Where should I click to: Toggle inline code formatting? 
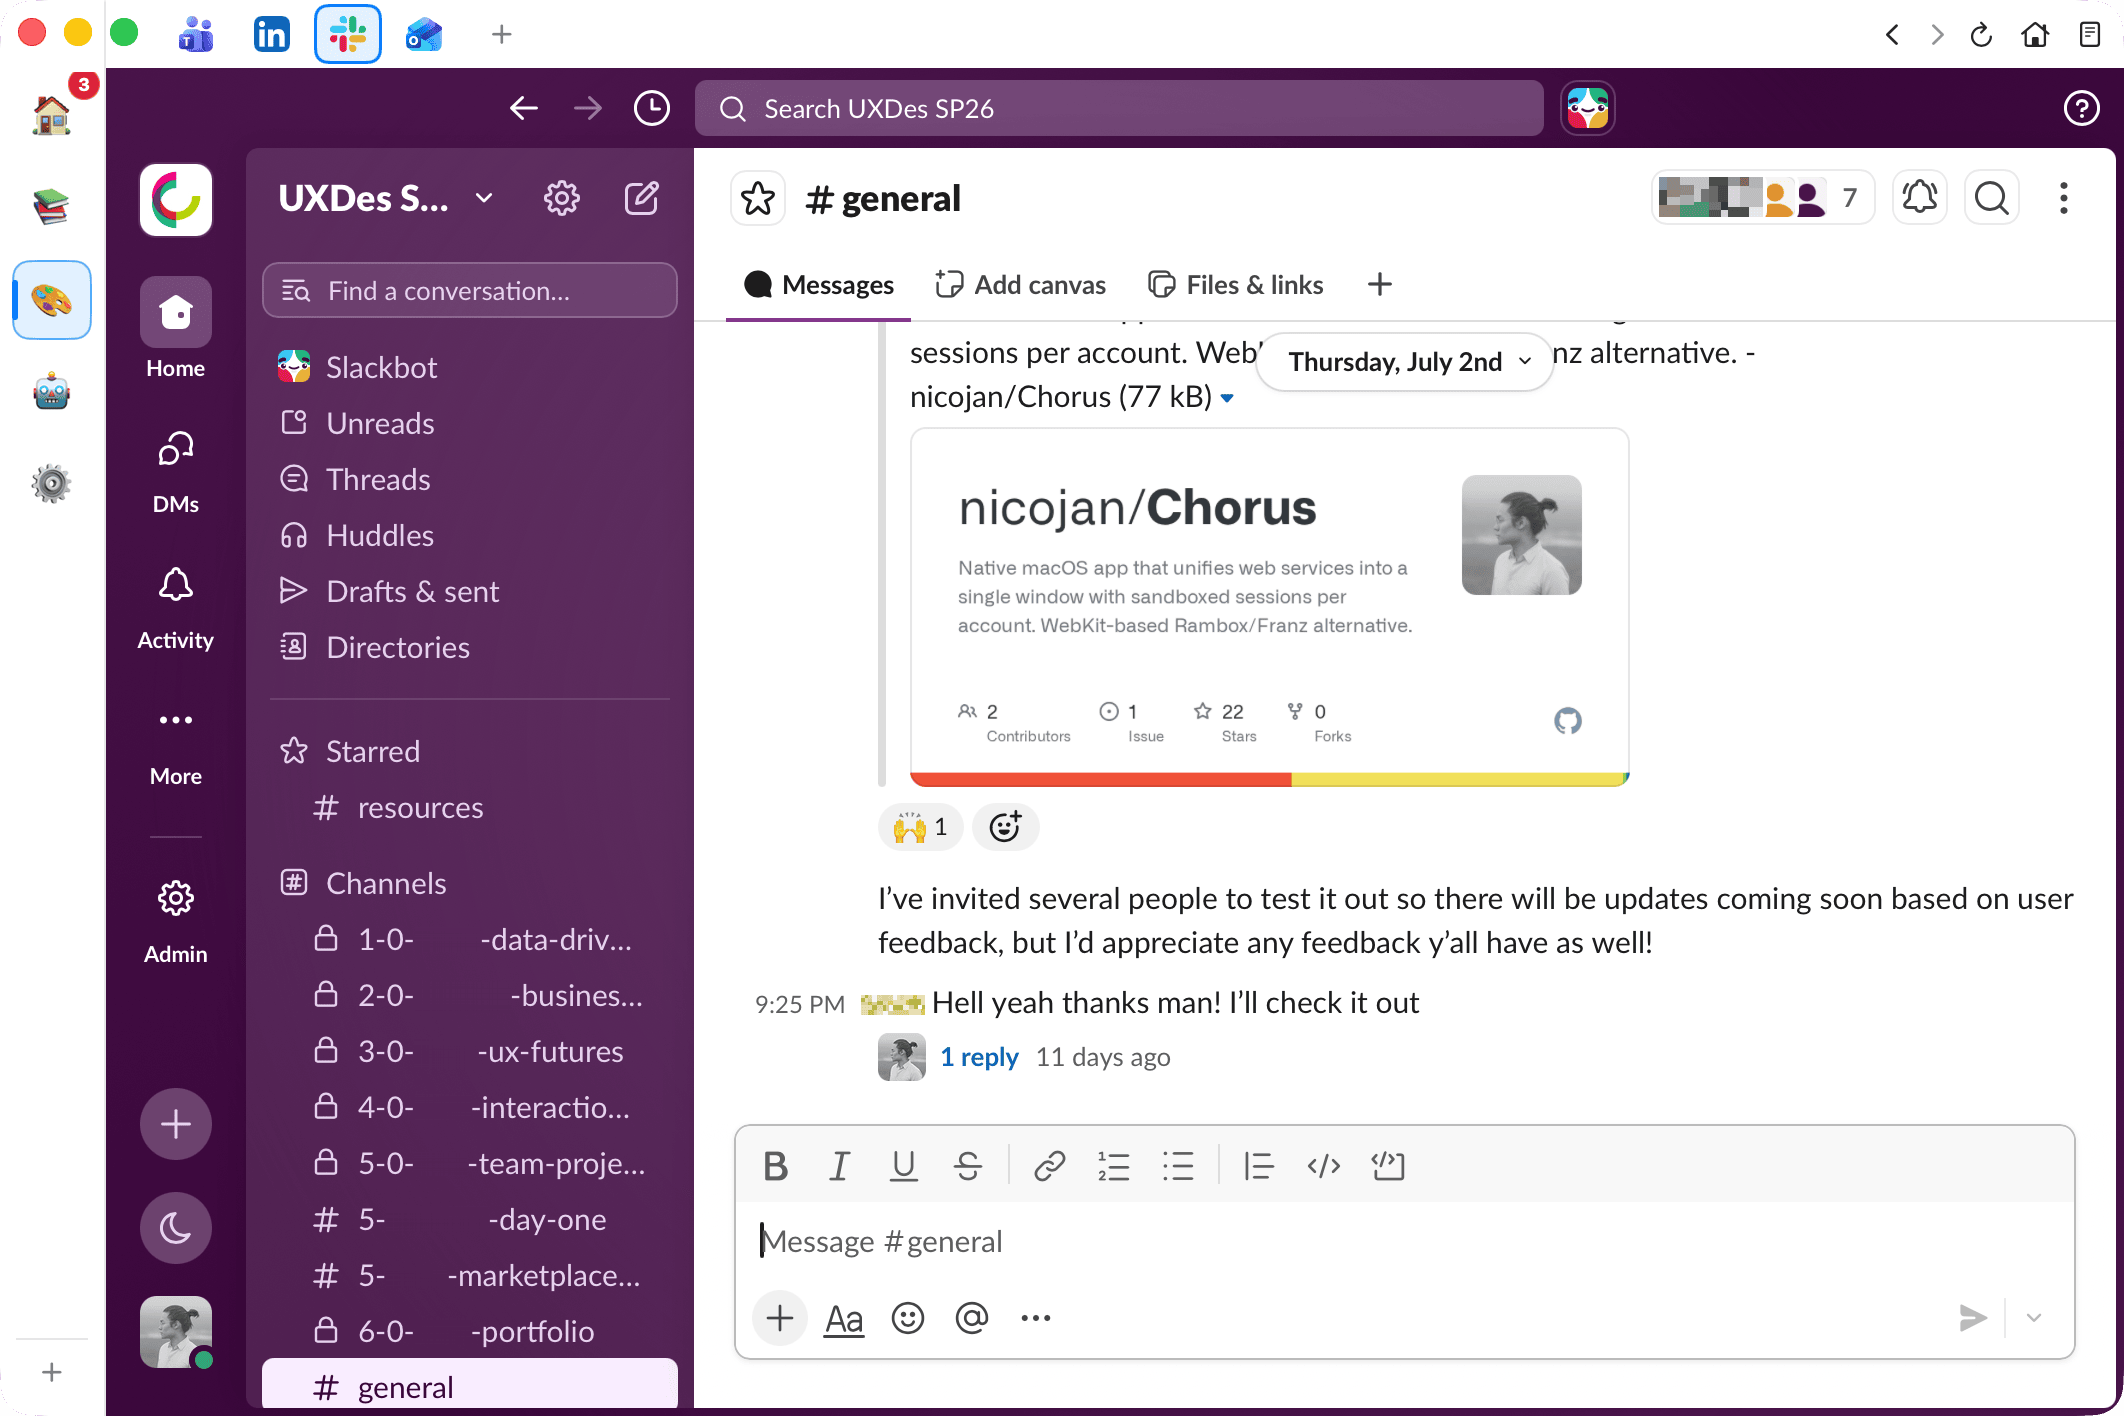coord(1323,1166)
